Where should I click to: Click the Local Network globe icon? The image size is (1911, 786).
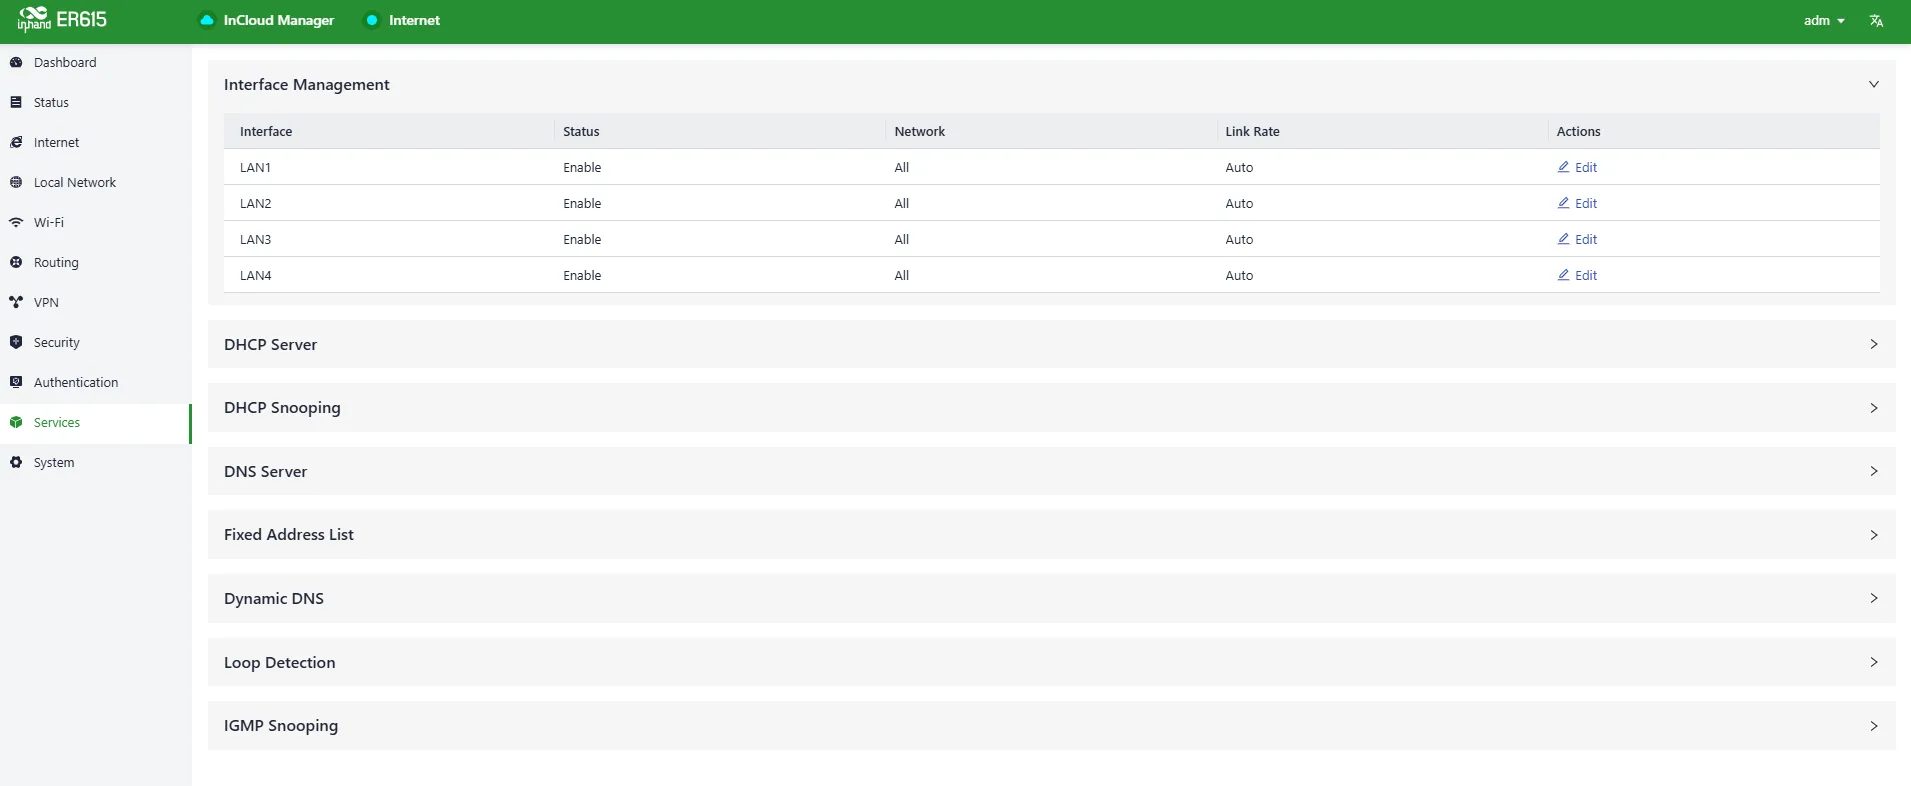(x=16, y=182)
